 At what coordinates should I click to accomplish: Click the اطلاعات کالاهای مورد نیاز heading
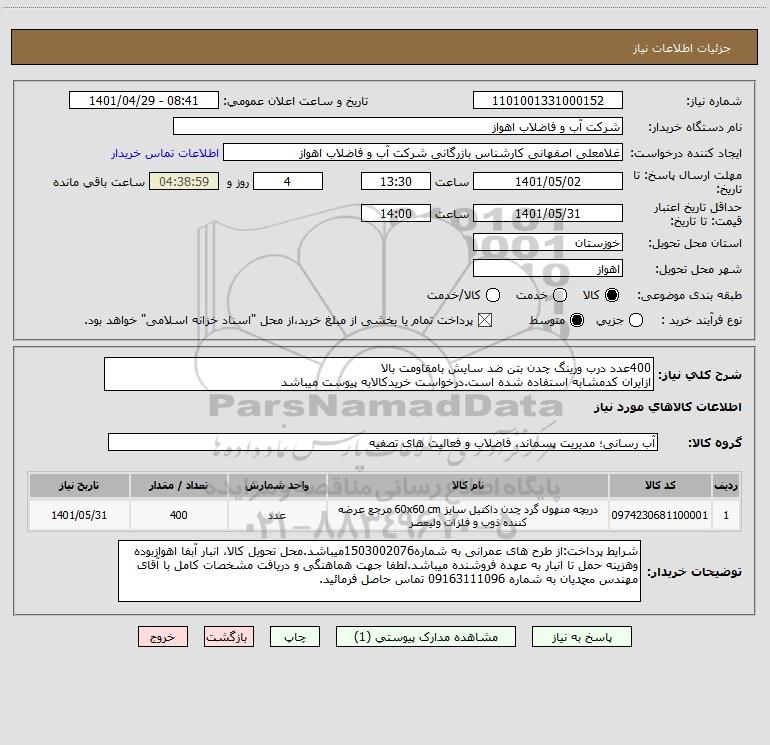667,407
